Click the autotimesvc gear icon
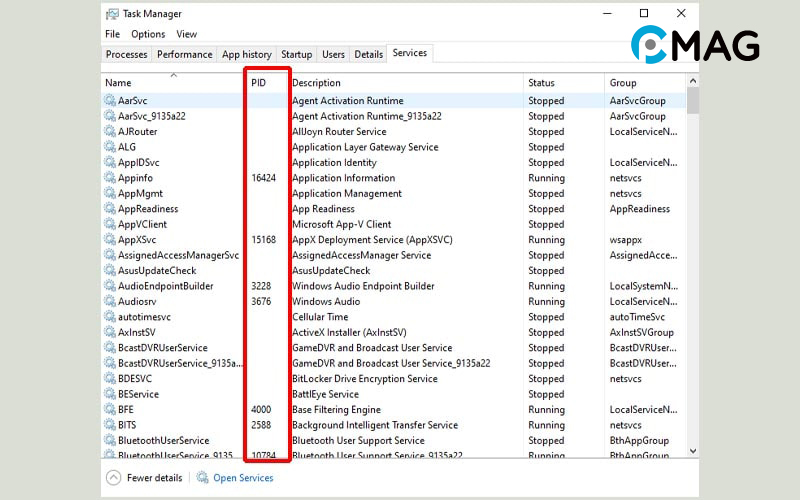 [110, 317]
